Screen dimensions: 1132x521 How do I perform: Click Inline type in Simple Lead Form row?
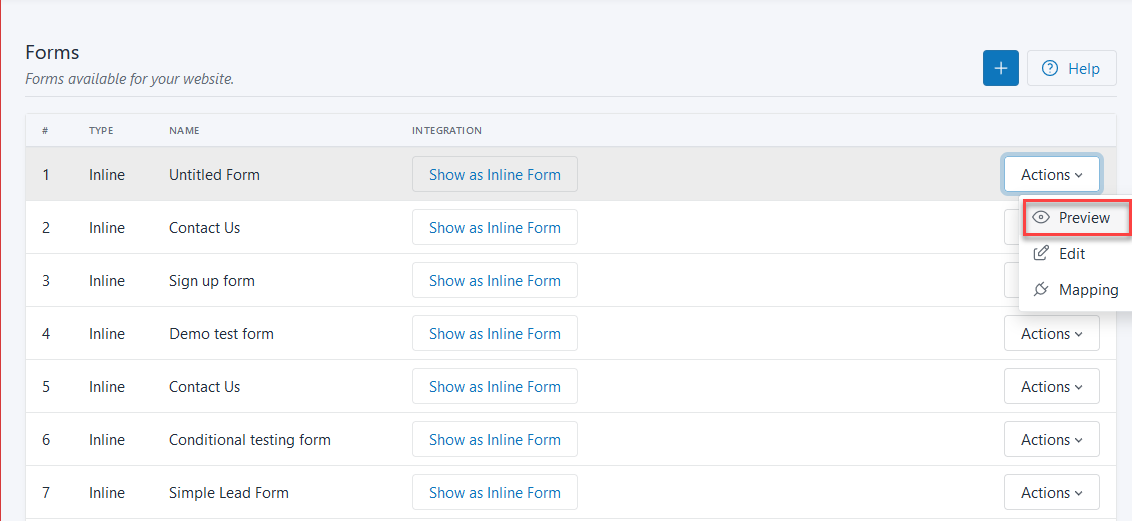point(107,493)
